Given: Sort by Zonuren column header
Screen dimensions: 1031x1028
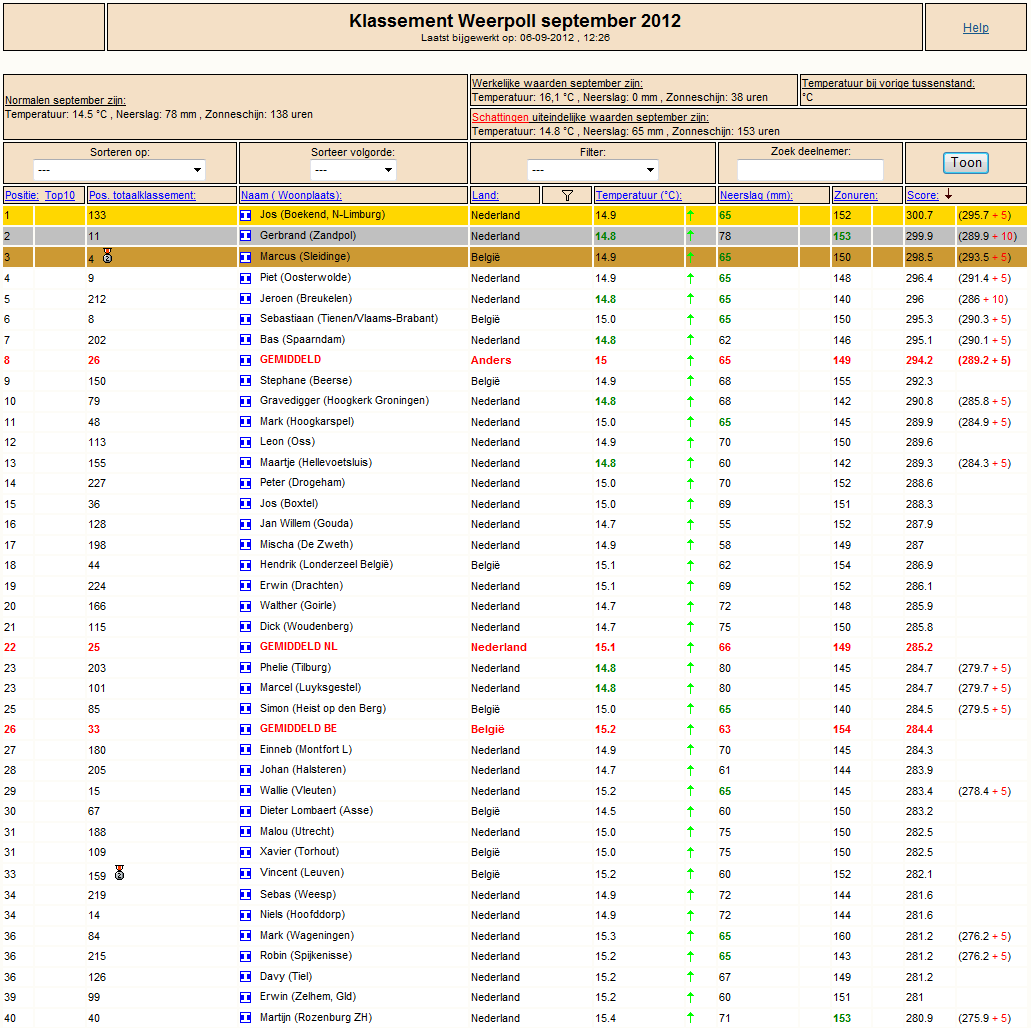Looking at the screenshot, I should 855,195.
